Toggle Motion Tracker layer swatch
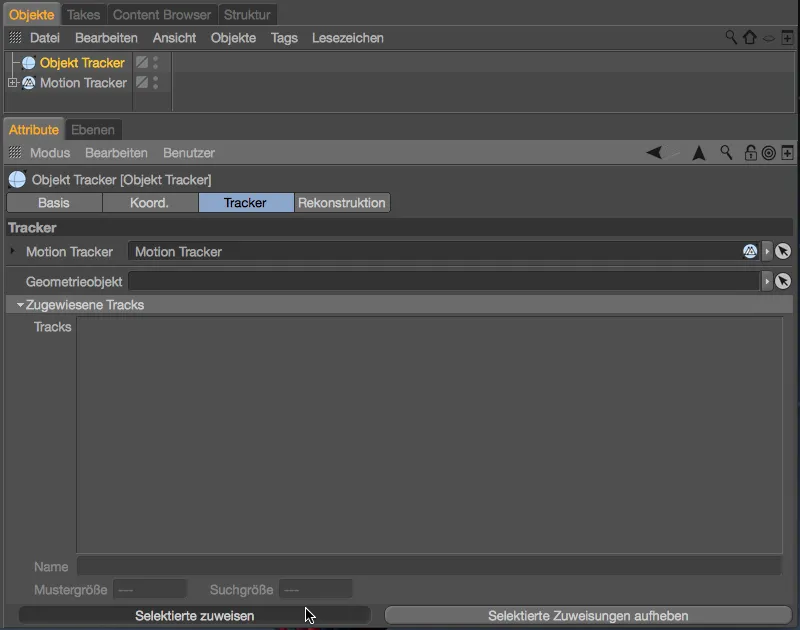The width and height of the screenshot is (800, 630). point(142,82)
